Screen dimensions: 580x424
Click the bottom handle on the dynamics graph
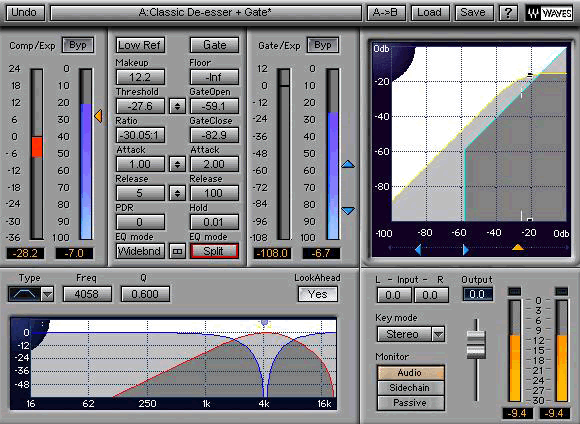(x=530, y=220)
